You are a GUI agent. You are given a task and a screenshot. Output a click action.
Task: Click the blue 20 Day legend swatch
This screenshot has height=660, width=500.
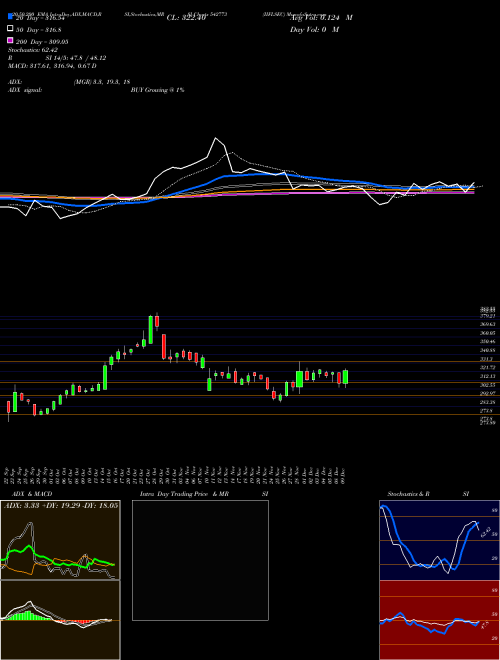(10, 17)
